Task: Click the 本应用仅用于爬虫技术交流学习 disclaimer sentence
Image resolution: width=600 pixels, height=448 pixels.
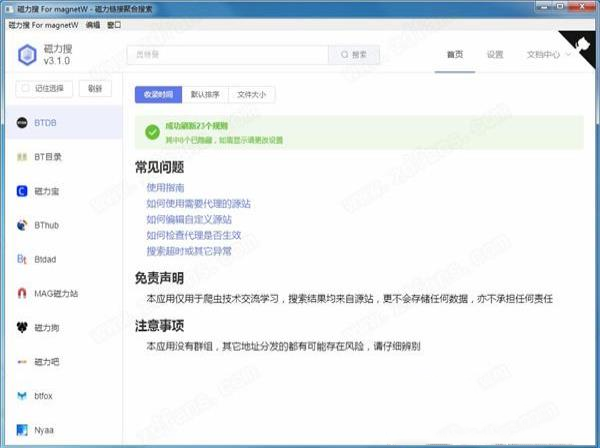Action: (349, 299)
